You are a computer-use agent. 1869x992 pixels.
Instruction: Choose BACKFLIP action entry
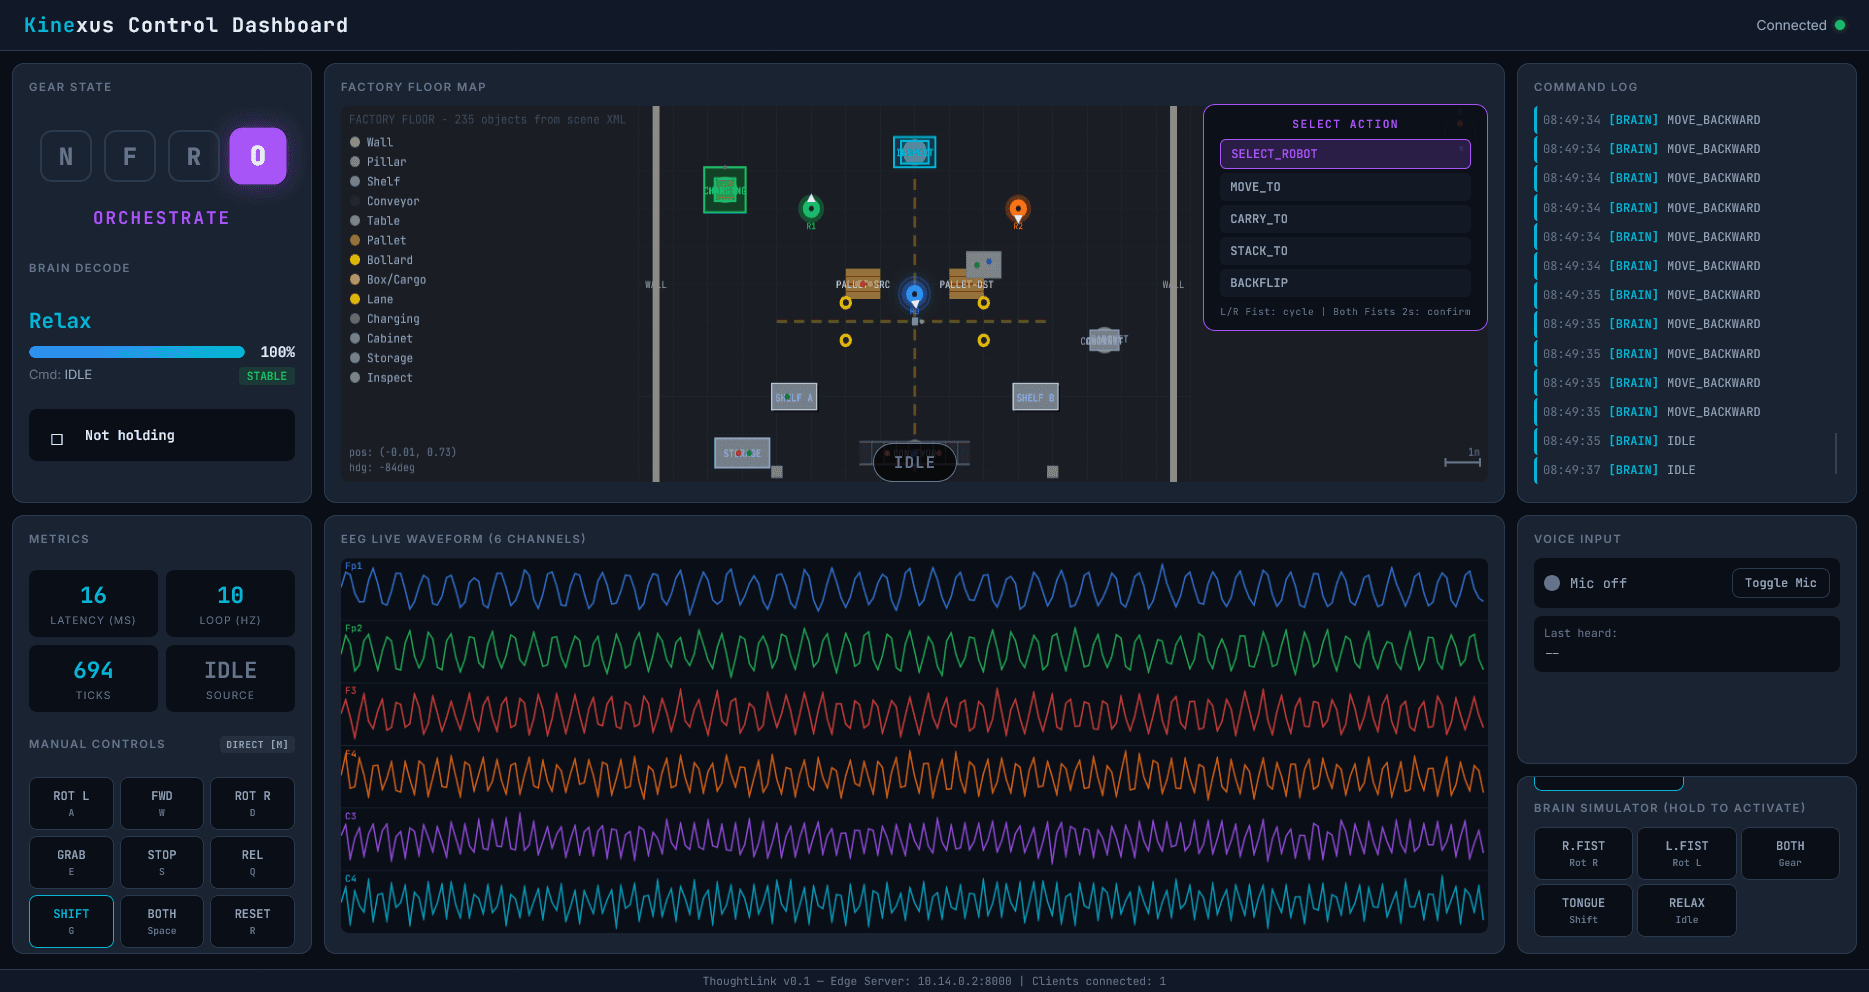tap(1345, 283)
